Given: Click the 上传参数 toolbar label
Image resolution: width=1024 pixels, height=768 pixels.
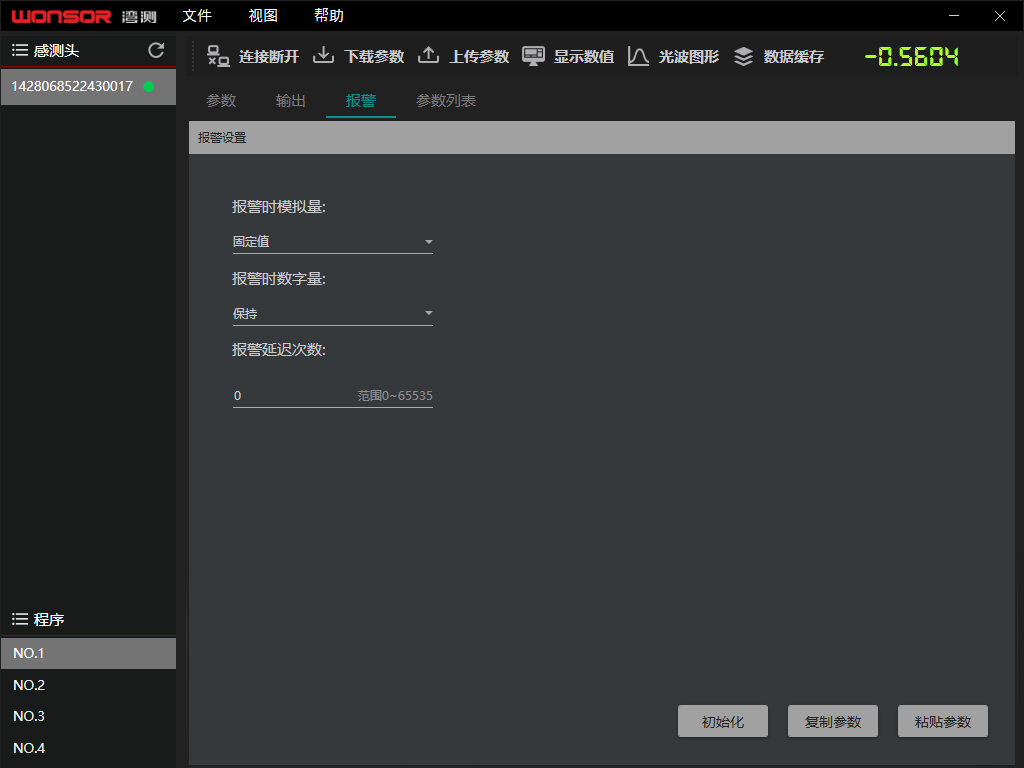Looking at the screenshot, I should point(479,57).
